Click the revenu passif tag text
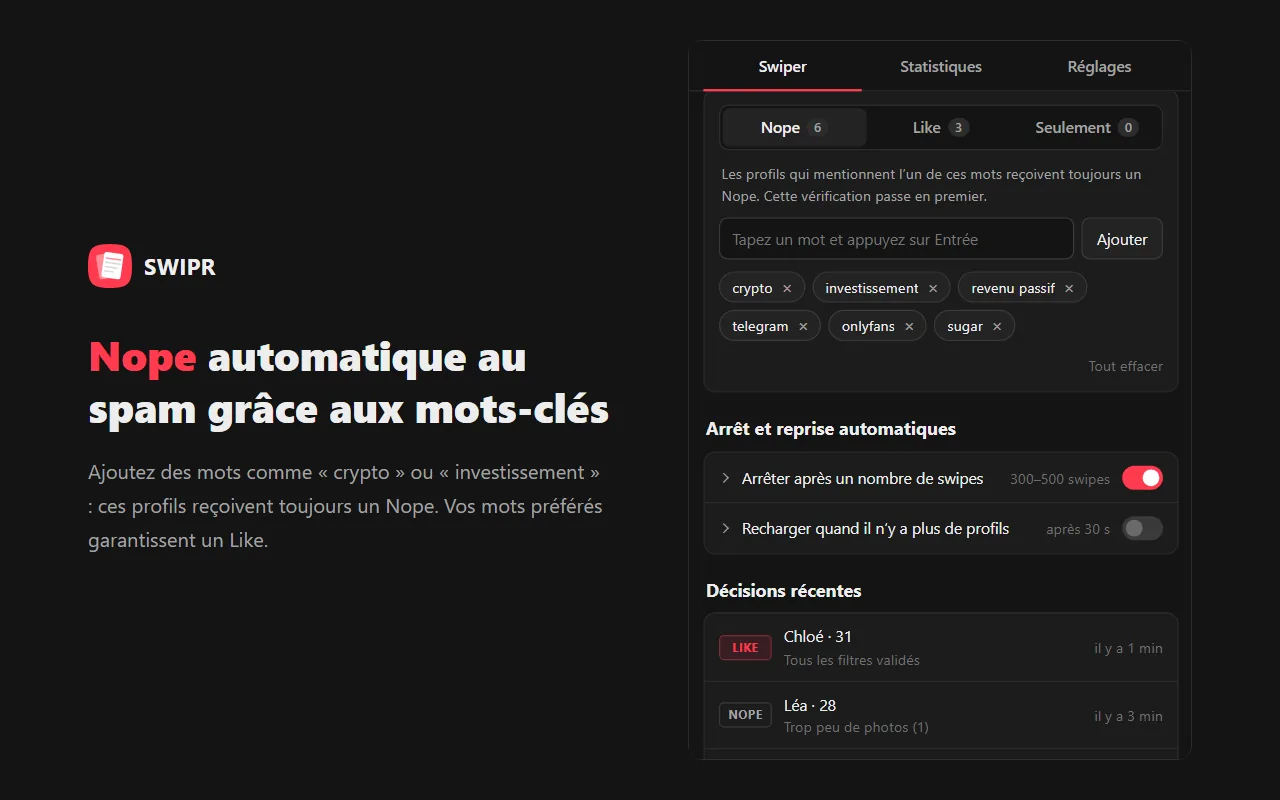The height and width of the screenshot is (800, 1280). pyautogui.click(x=1013, y=288)
